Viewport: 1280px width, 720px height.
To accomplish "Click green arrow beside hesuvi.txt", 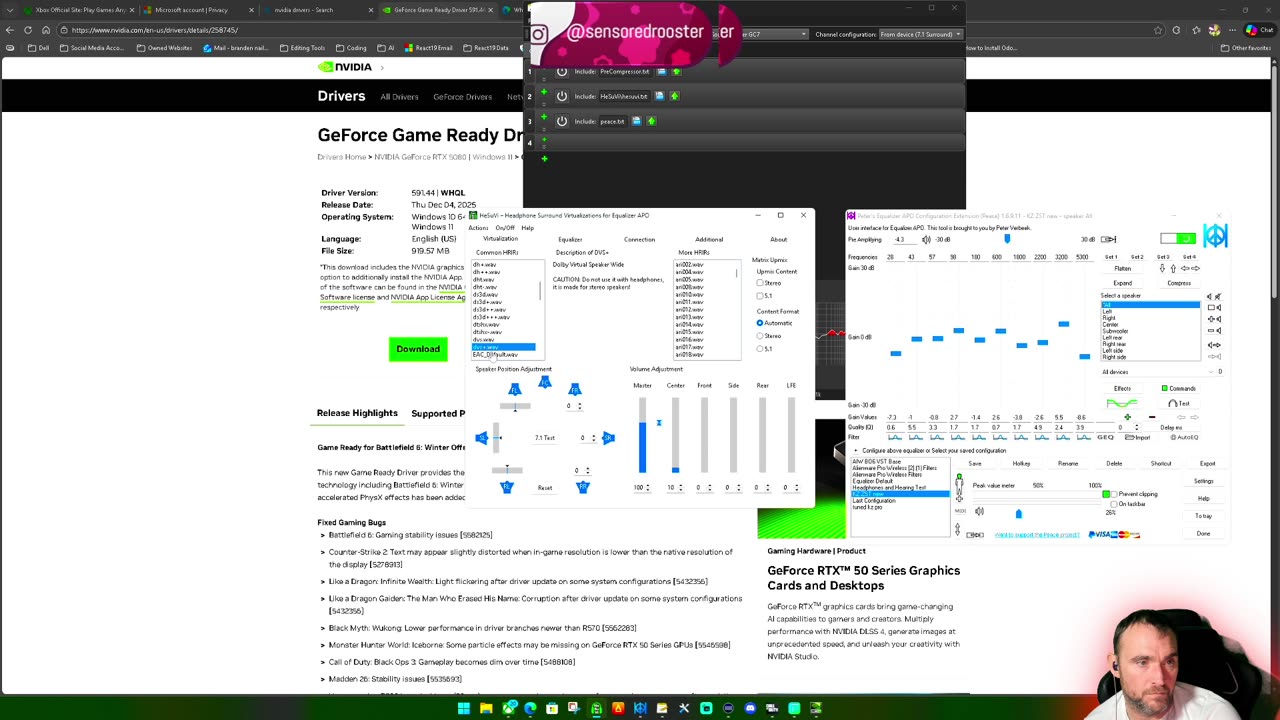I will coord(674,96).
